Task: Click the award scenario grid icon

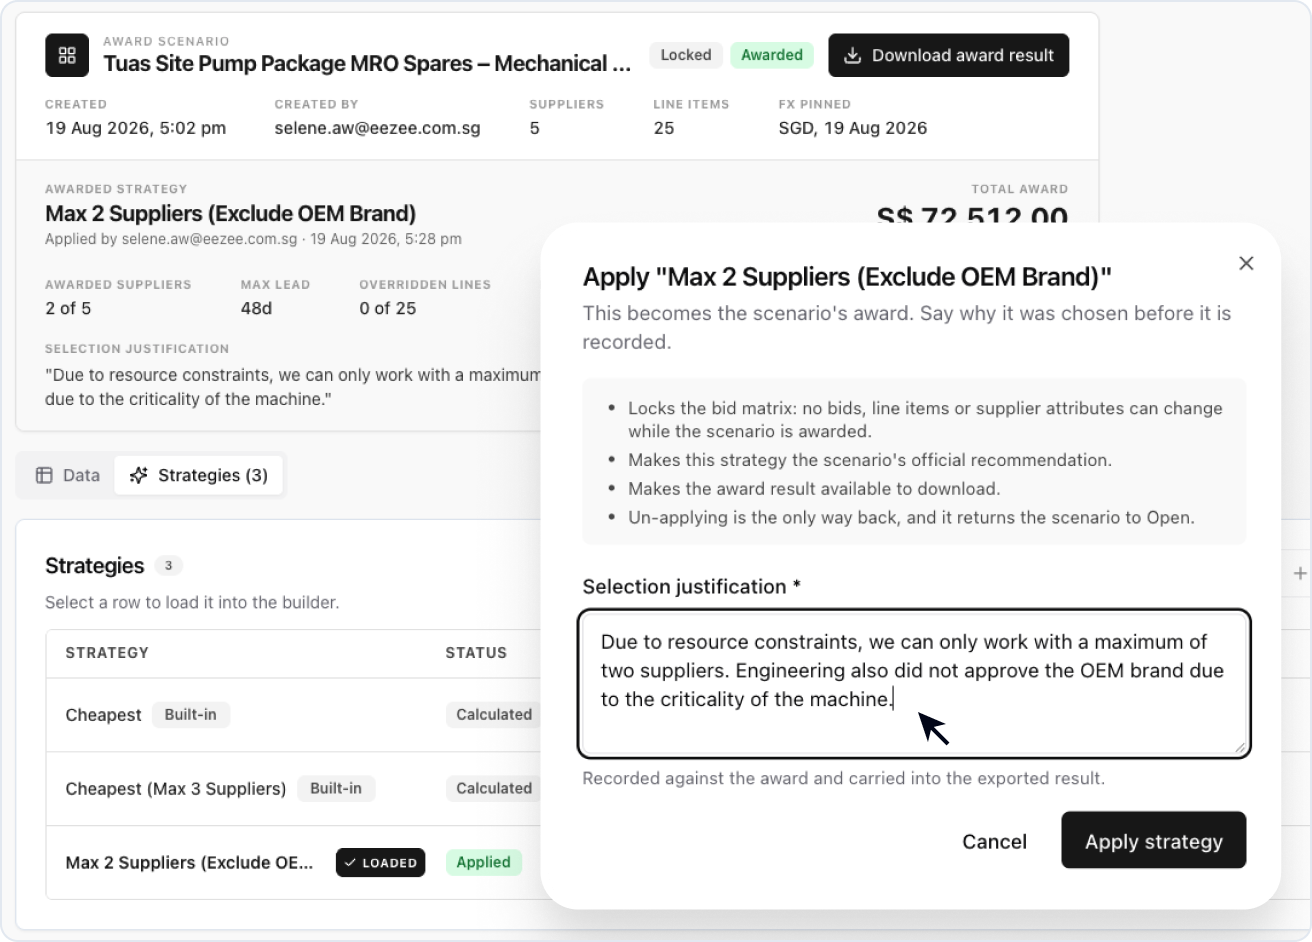Action: (x=67, y=55)
